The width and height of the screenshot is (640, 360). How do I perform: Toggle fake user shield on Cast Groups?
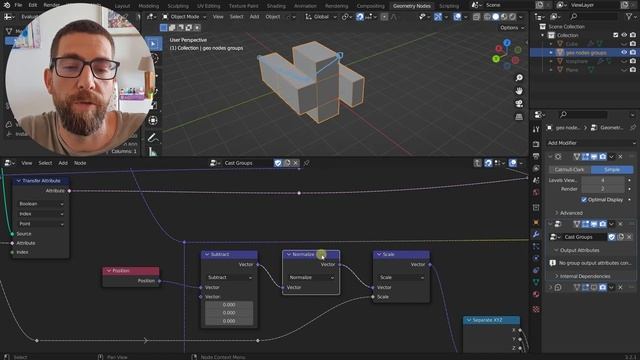[x=278, y=163]
